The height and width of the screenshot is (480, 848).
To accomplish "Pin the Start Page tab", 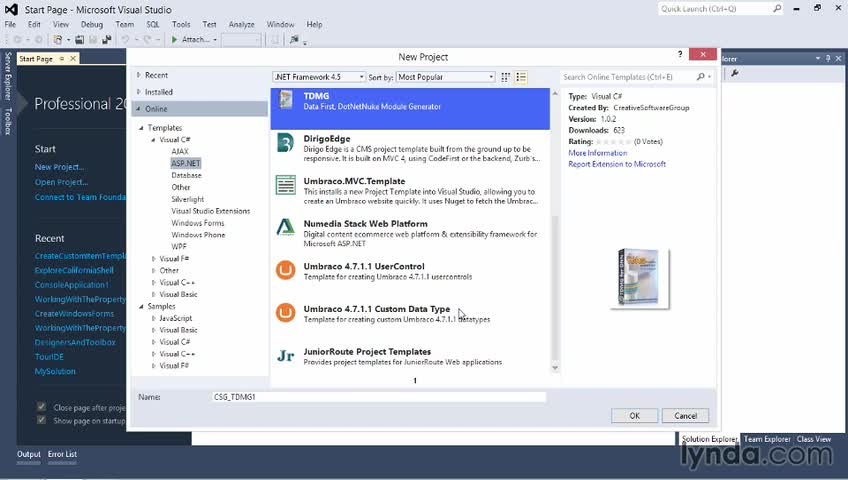I will point(62,58).
